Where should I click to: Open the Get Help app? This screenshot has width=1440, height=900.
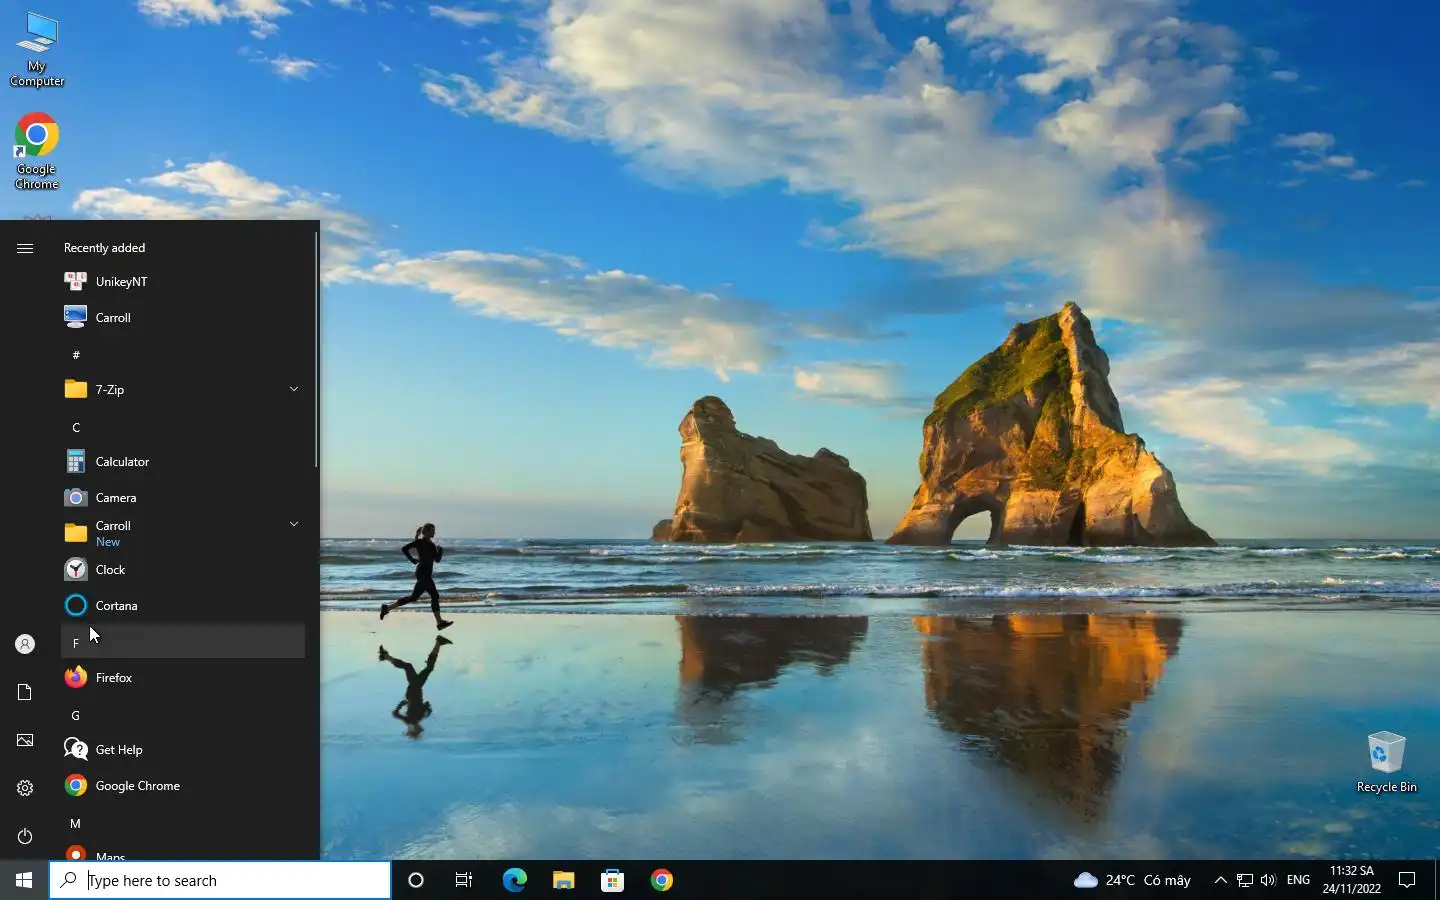(x=183, y=749)
